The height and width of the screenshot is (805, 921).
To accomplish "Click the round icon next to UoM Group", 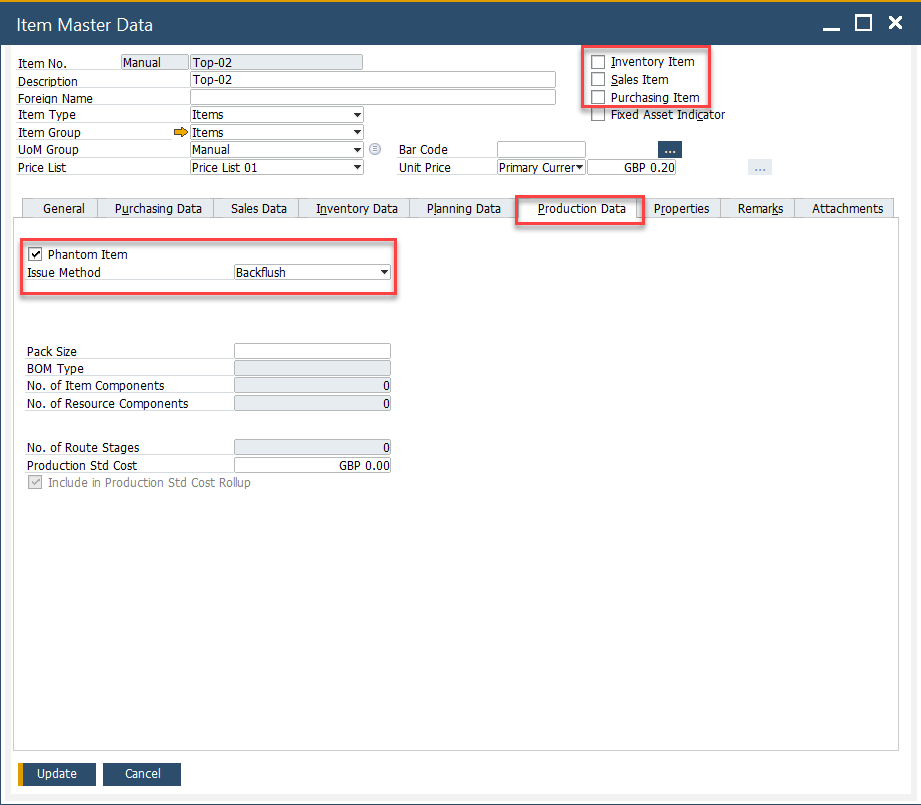I will pos(375,150).
